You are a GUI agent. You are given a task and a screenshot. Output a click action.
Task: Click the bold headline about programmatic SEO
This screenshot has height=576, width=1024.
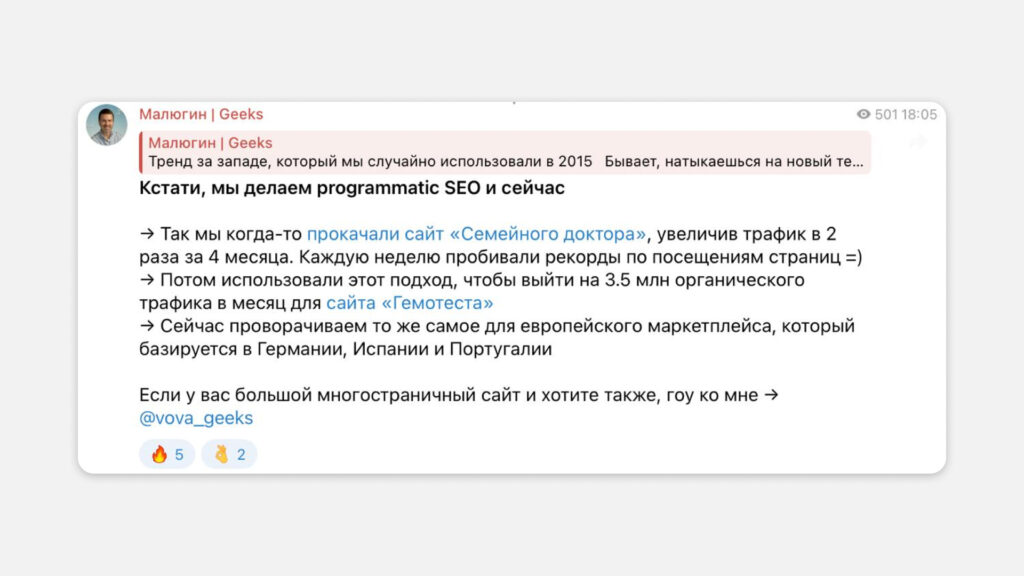point(352,188)
